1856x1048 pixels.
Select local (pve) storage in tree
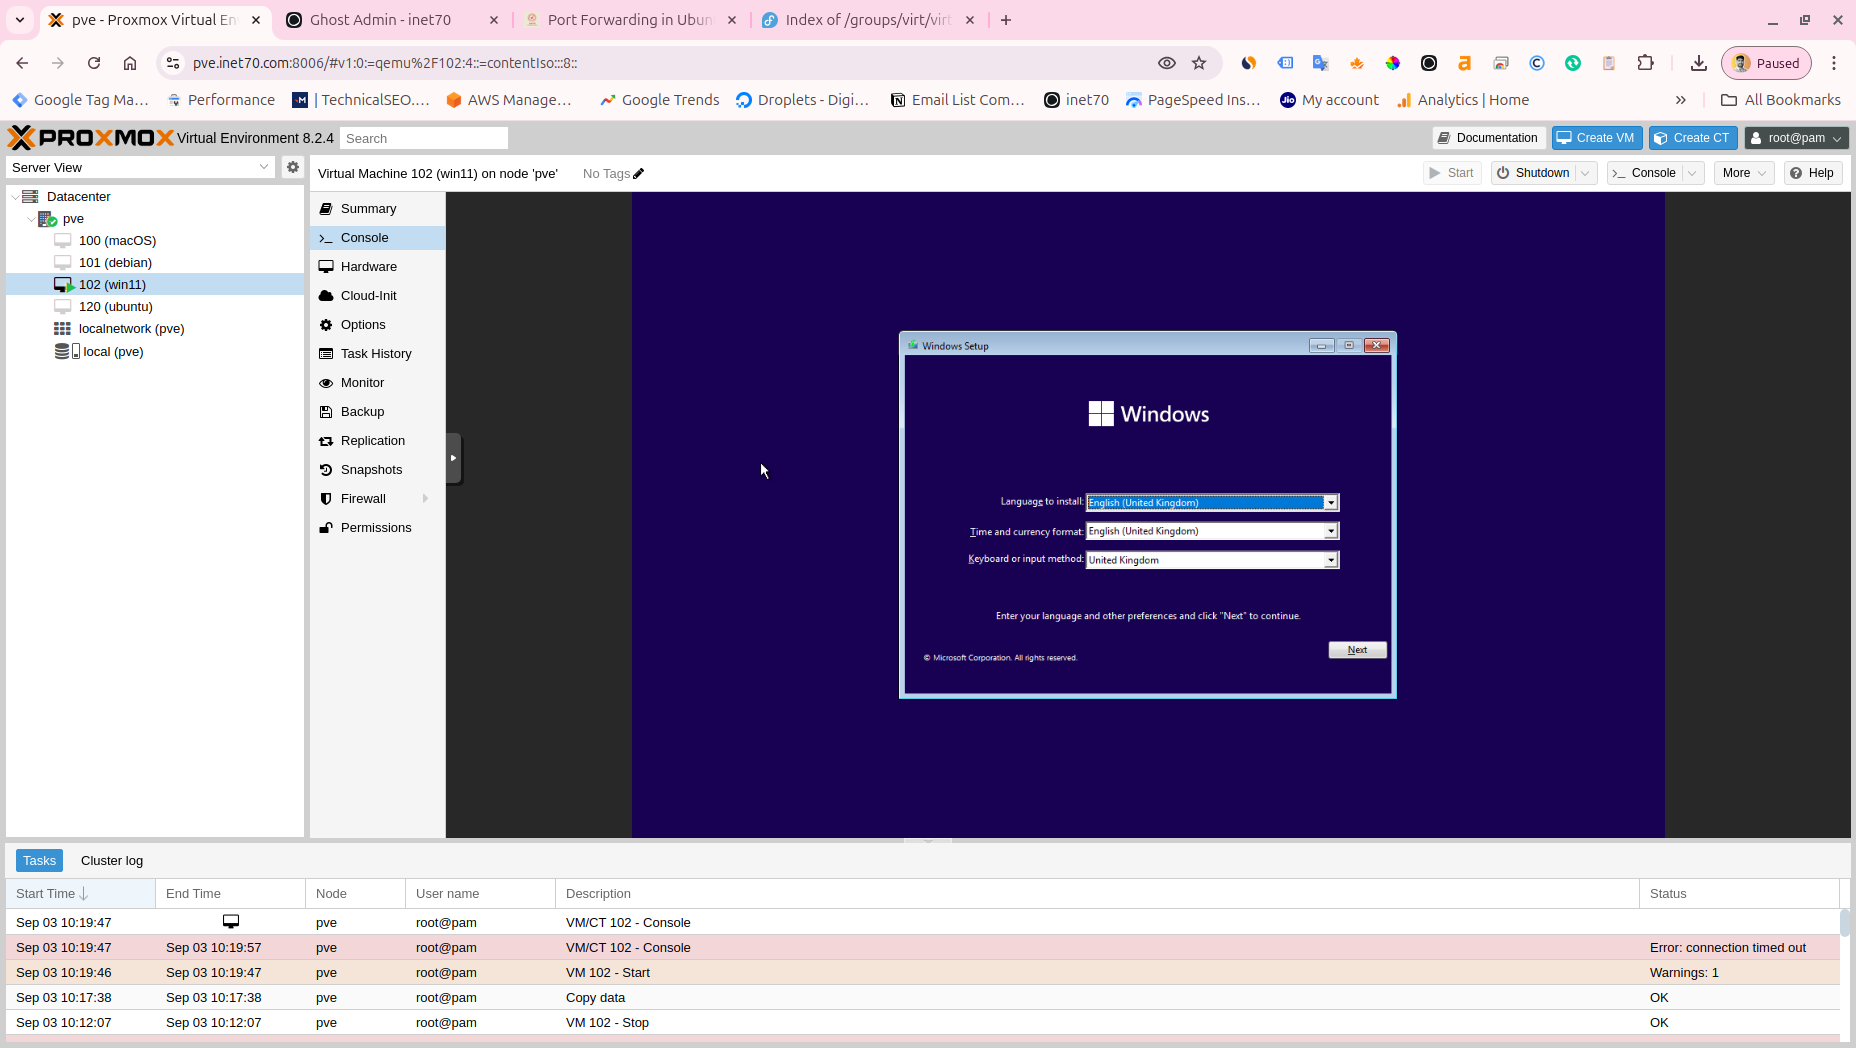click(x=113, y=352)
